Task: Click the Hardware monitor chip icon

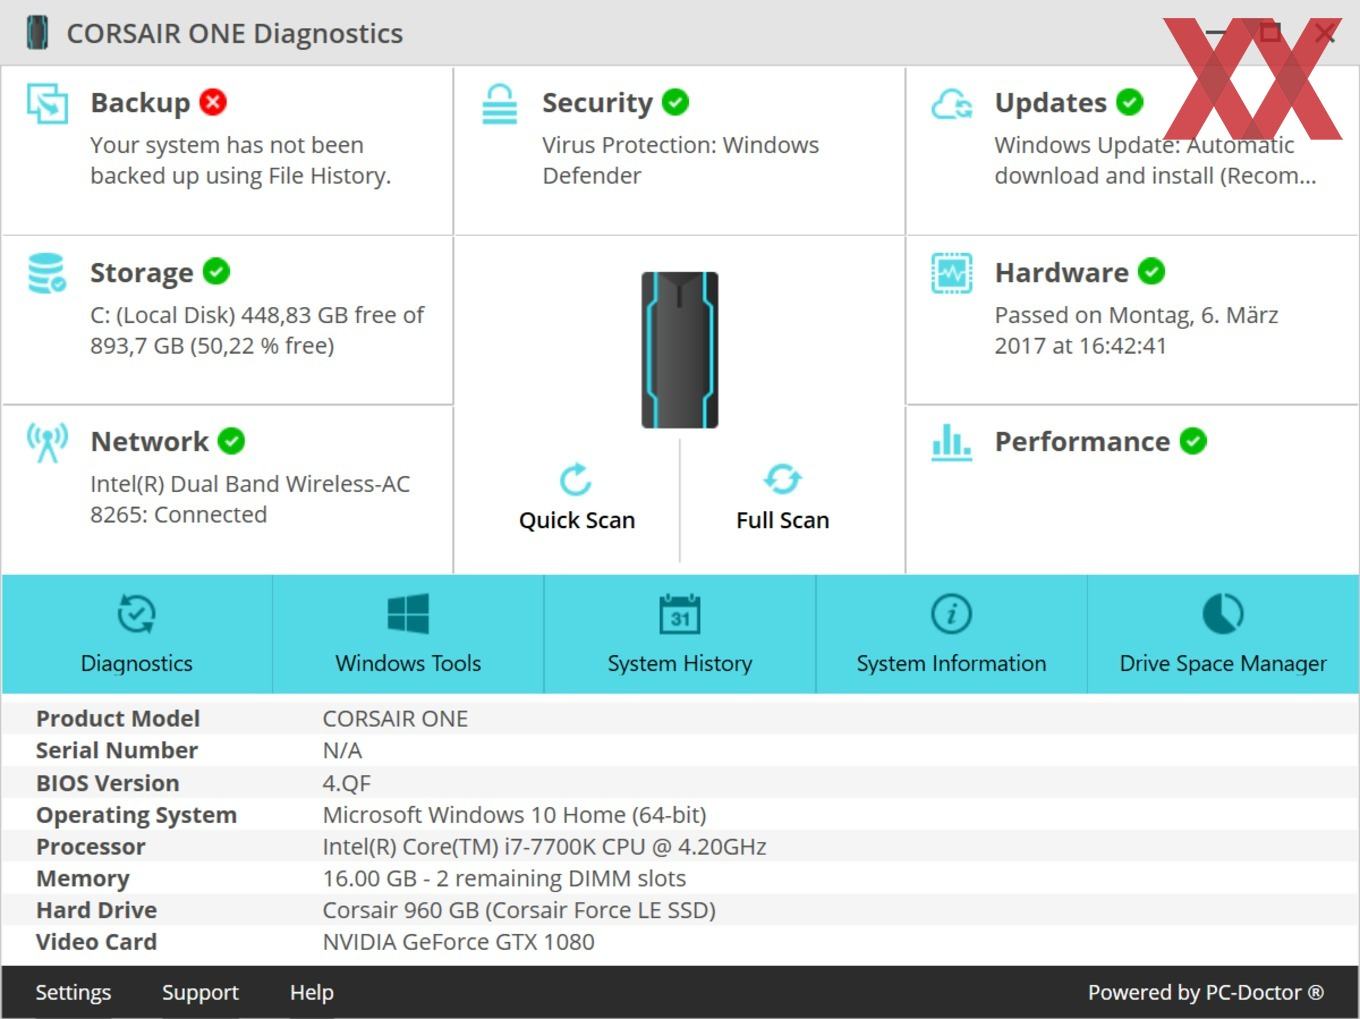Action: pos(951,273)
